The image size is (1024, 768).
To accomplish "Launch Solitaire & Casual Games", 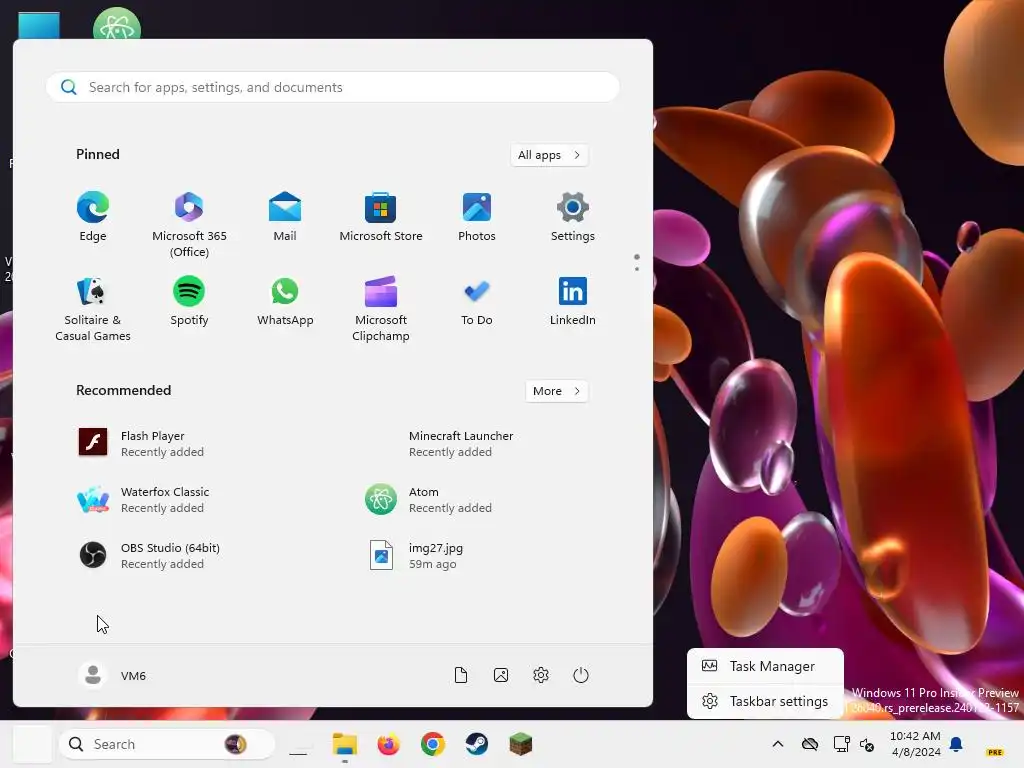I will [93, 308].
